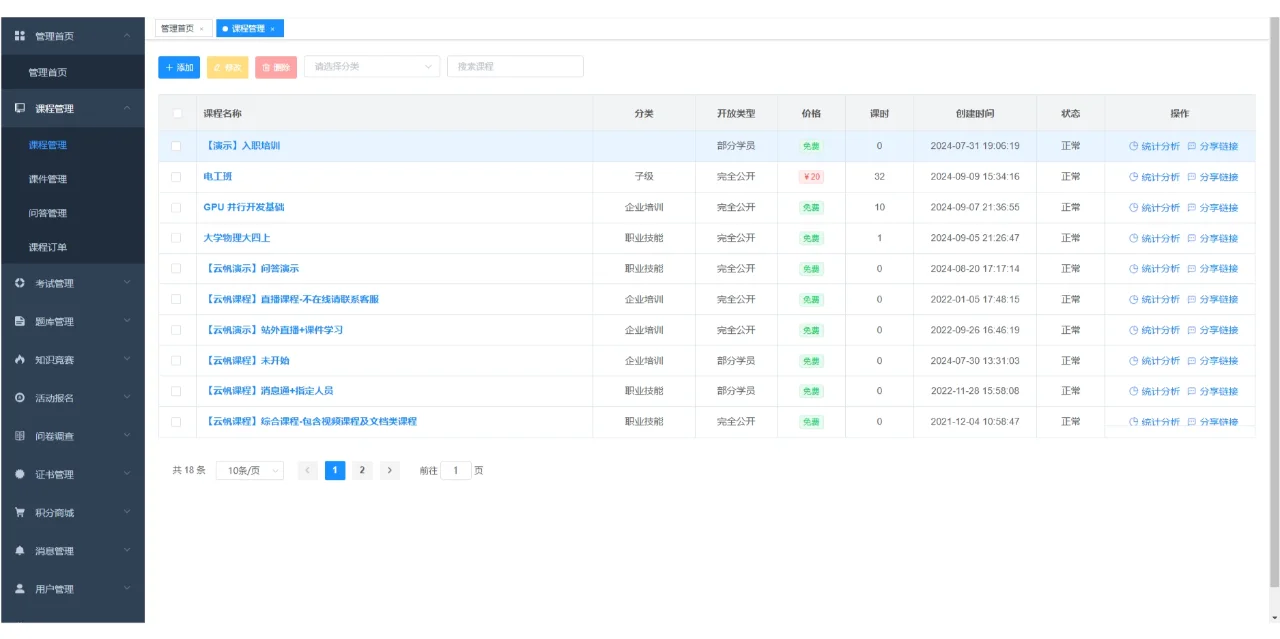This screenshot has width=1280, height=639.
Task: Click the 管理首页 dashboard grid icon in sidebar
Action: 20,36
